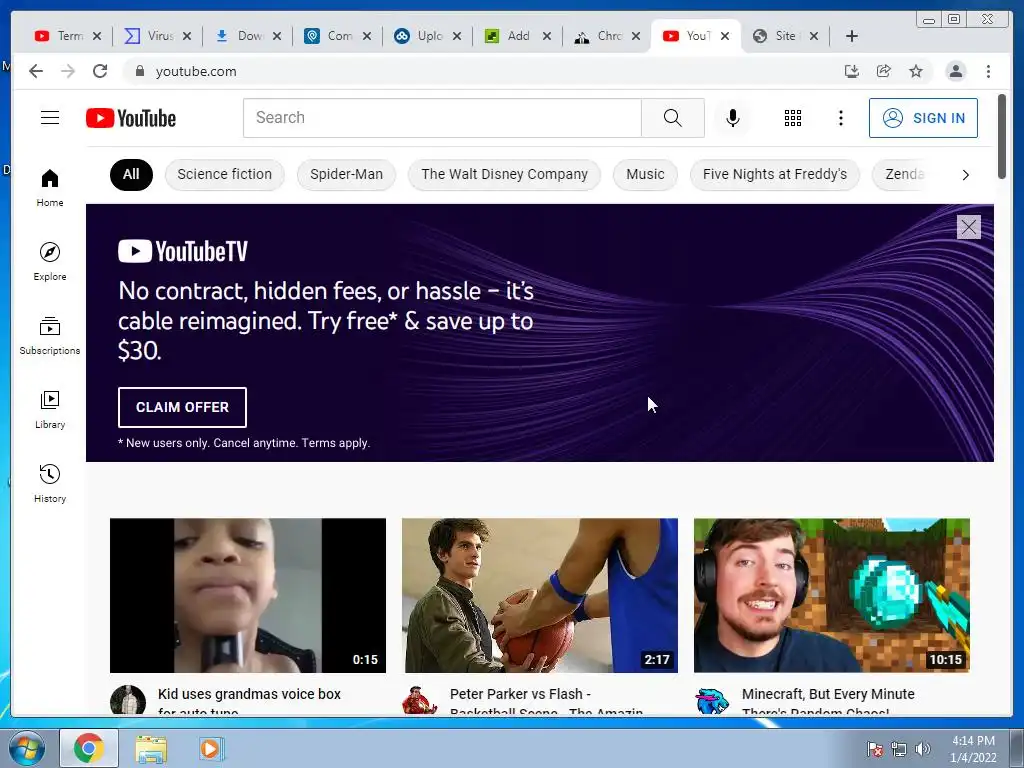Open Explore in the sidebar
This screenshot has height=768, width=1024.
click(x=50, y=262)
